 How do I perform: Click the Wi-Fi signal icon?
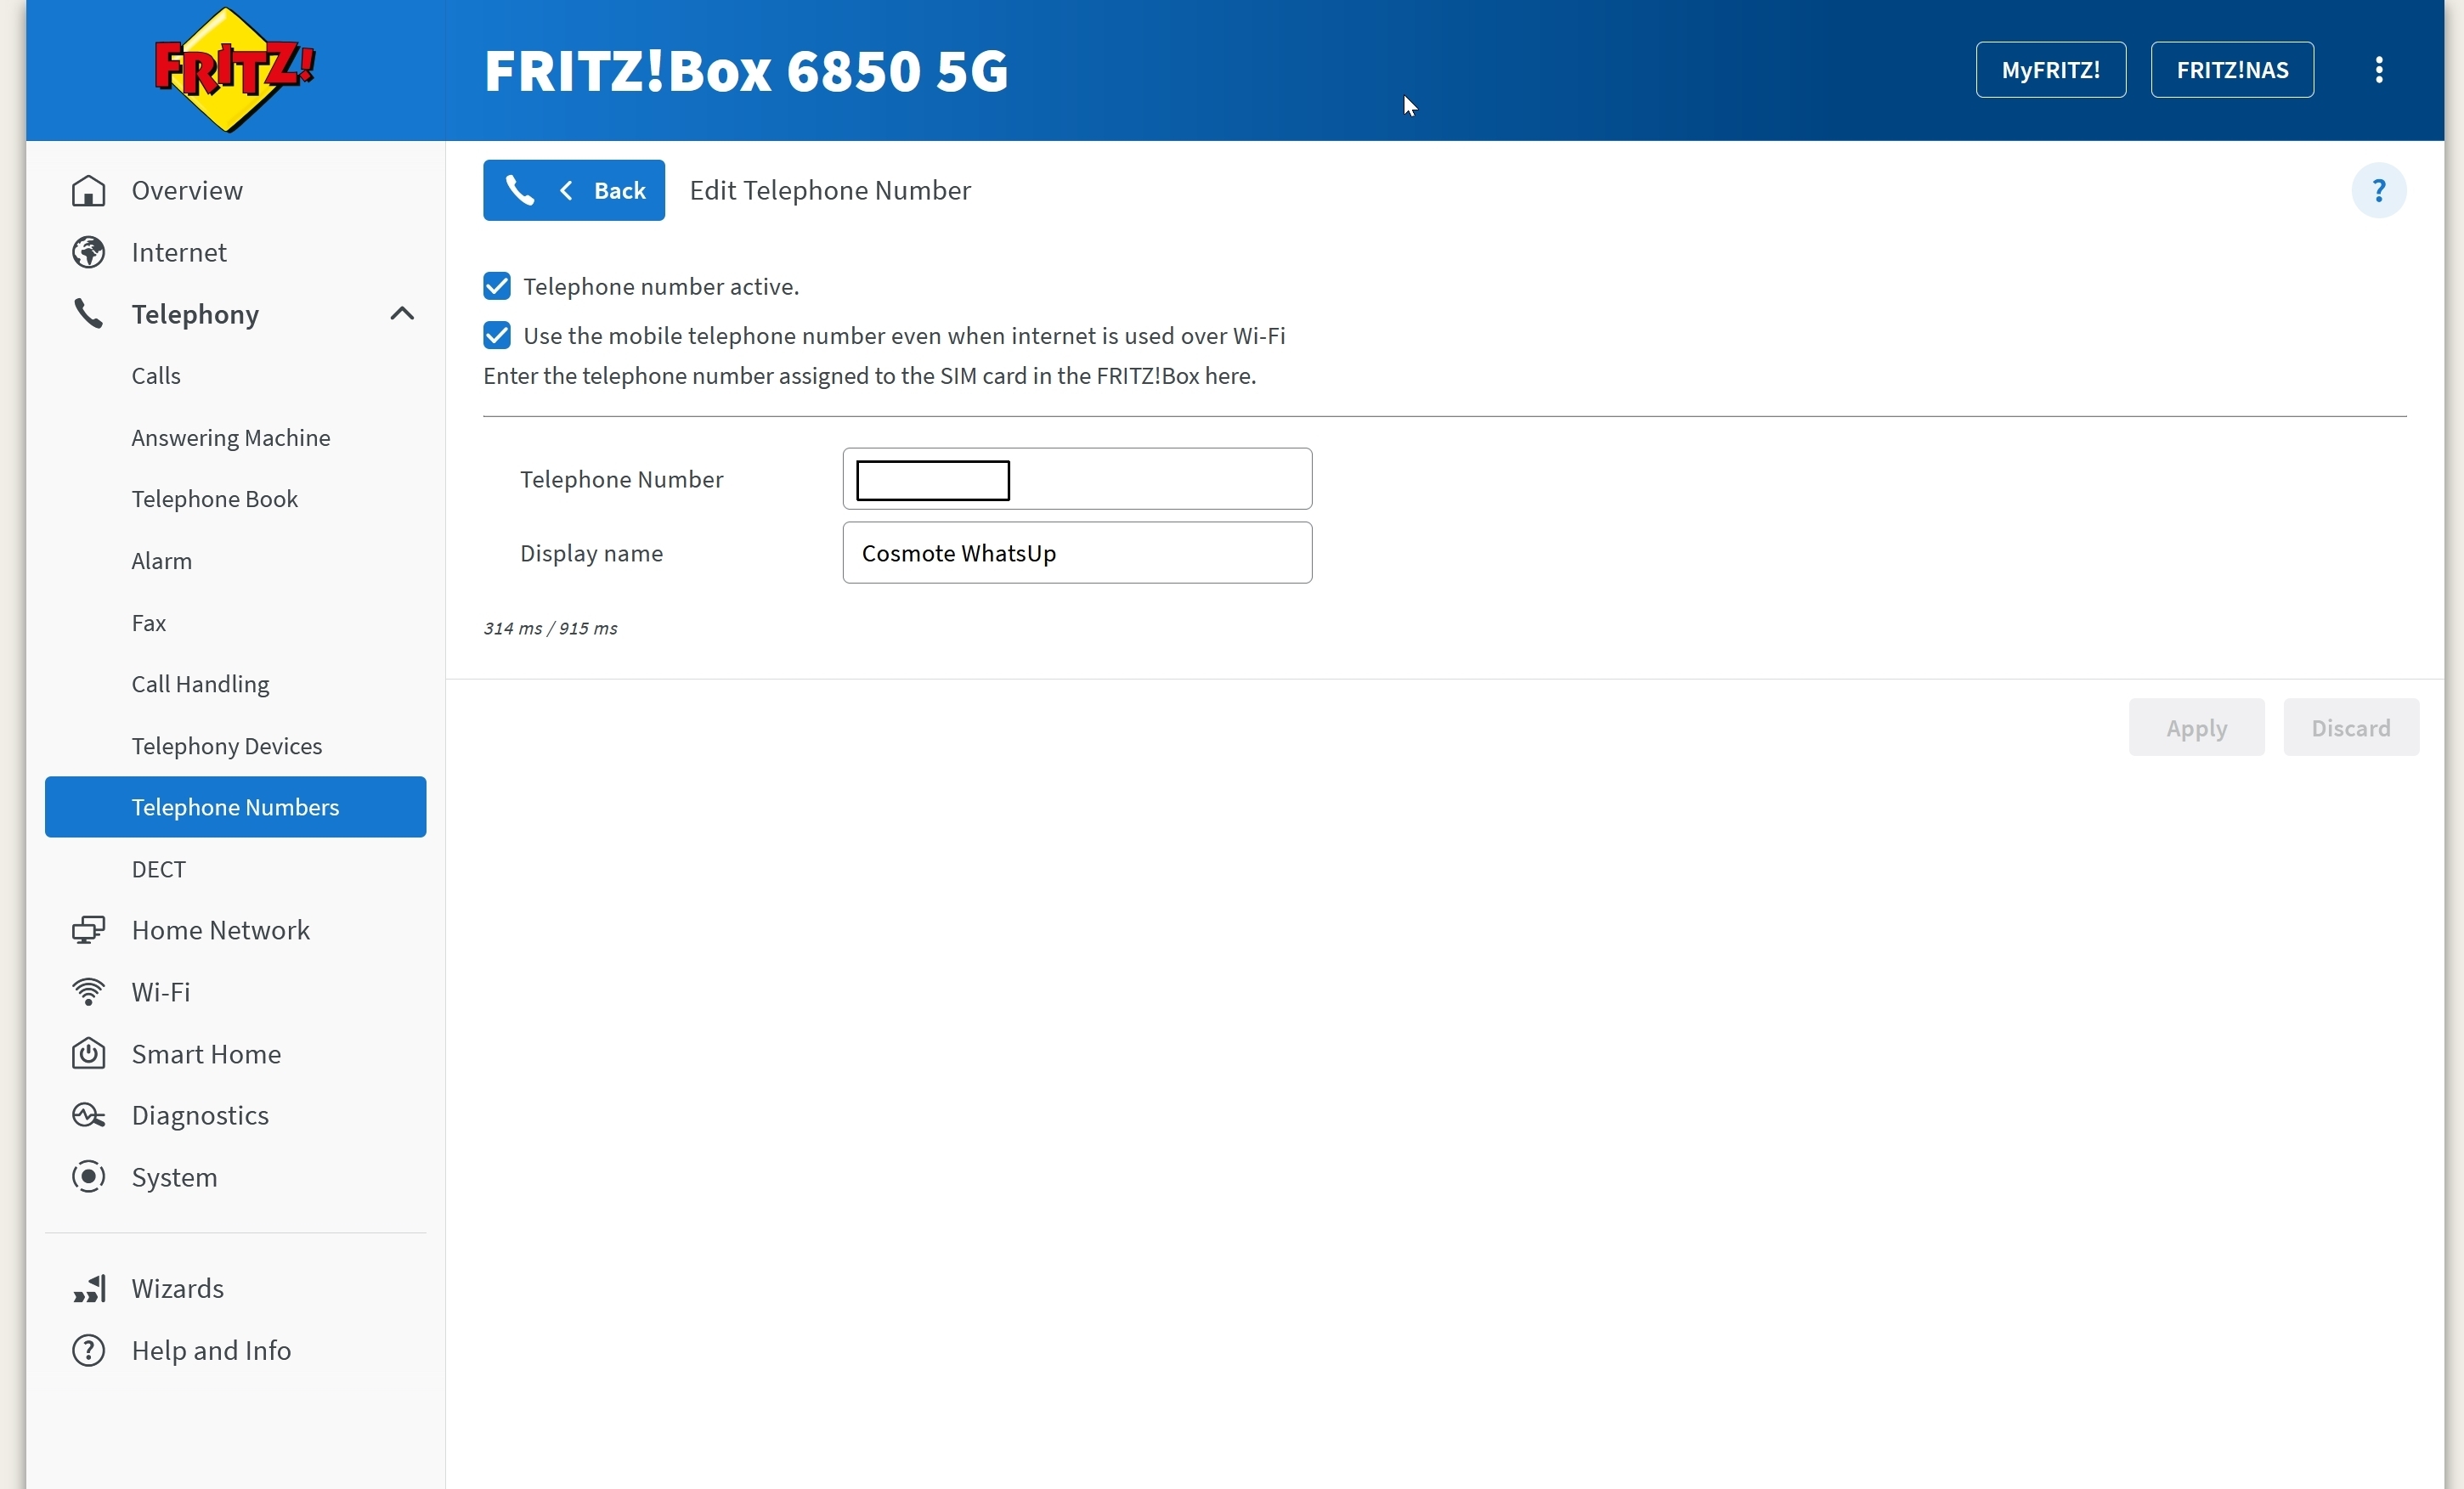pyautogui.click(x=89, y=992)
